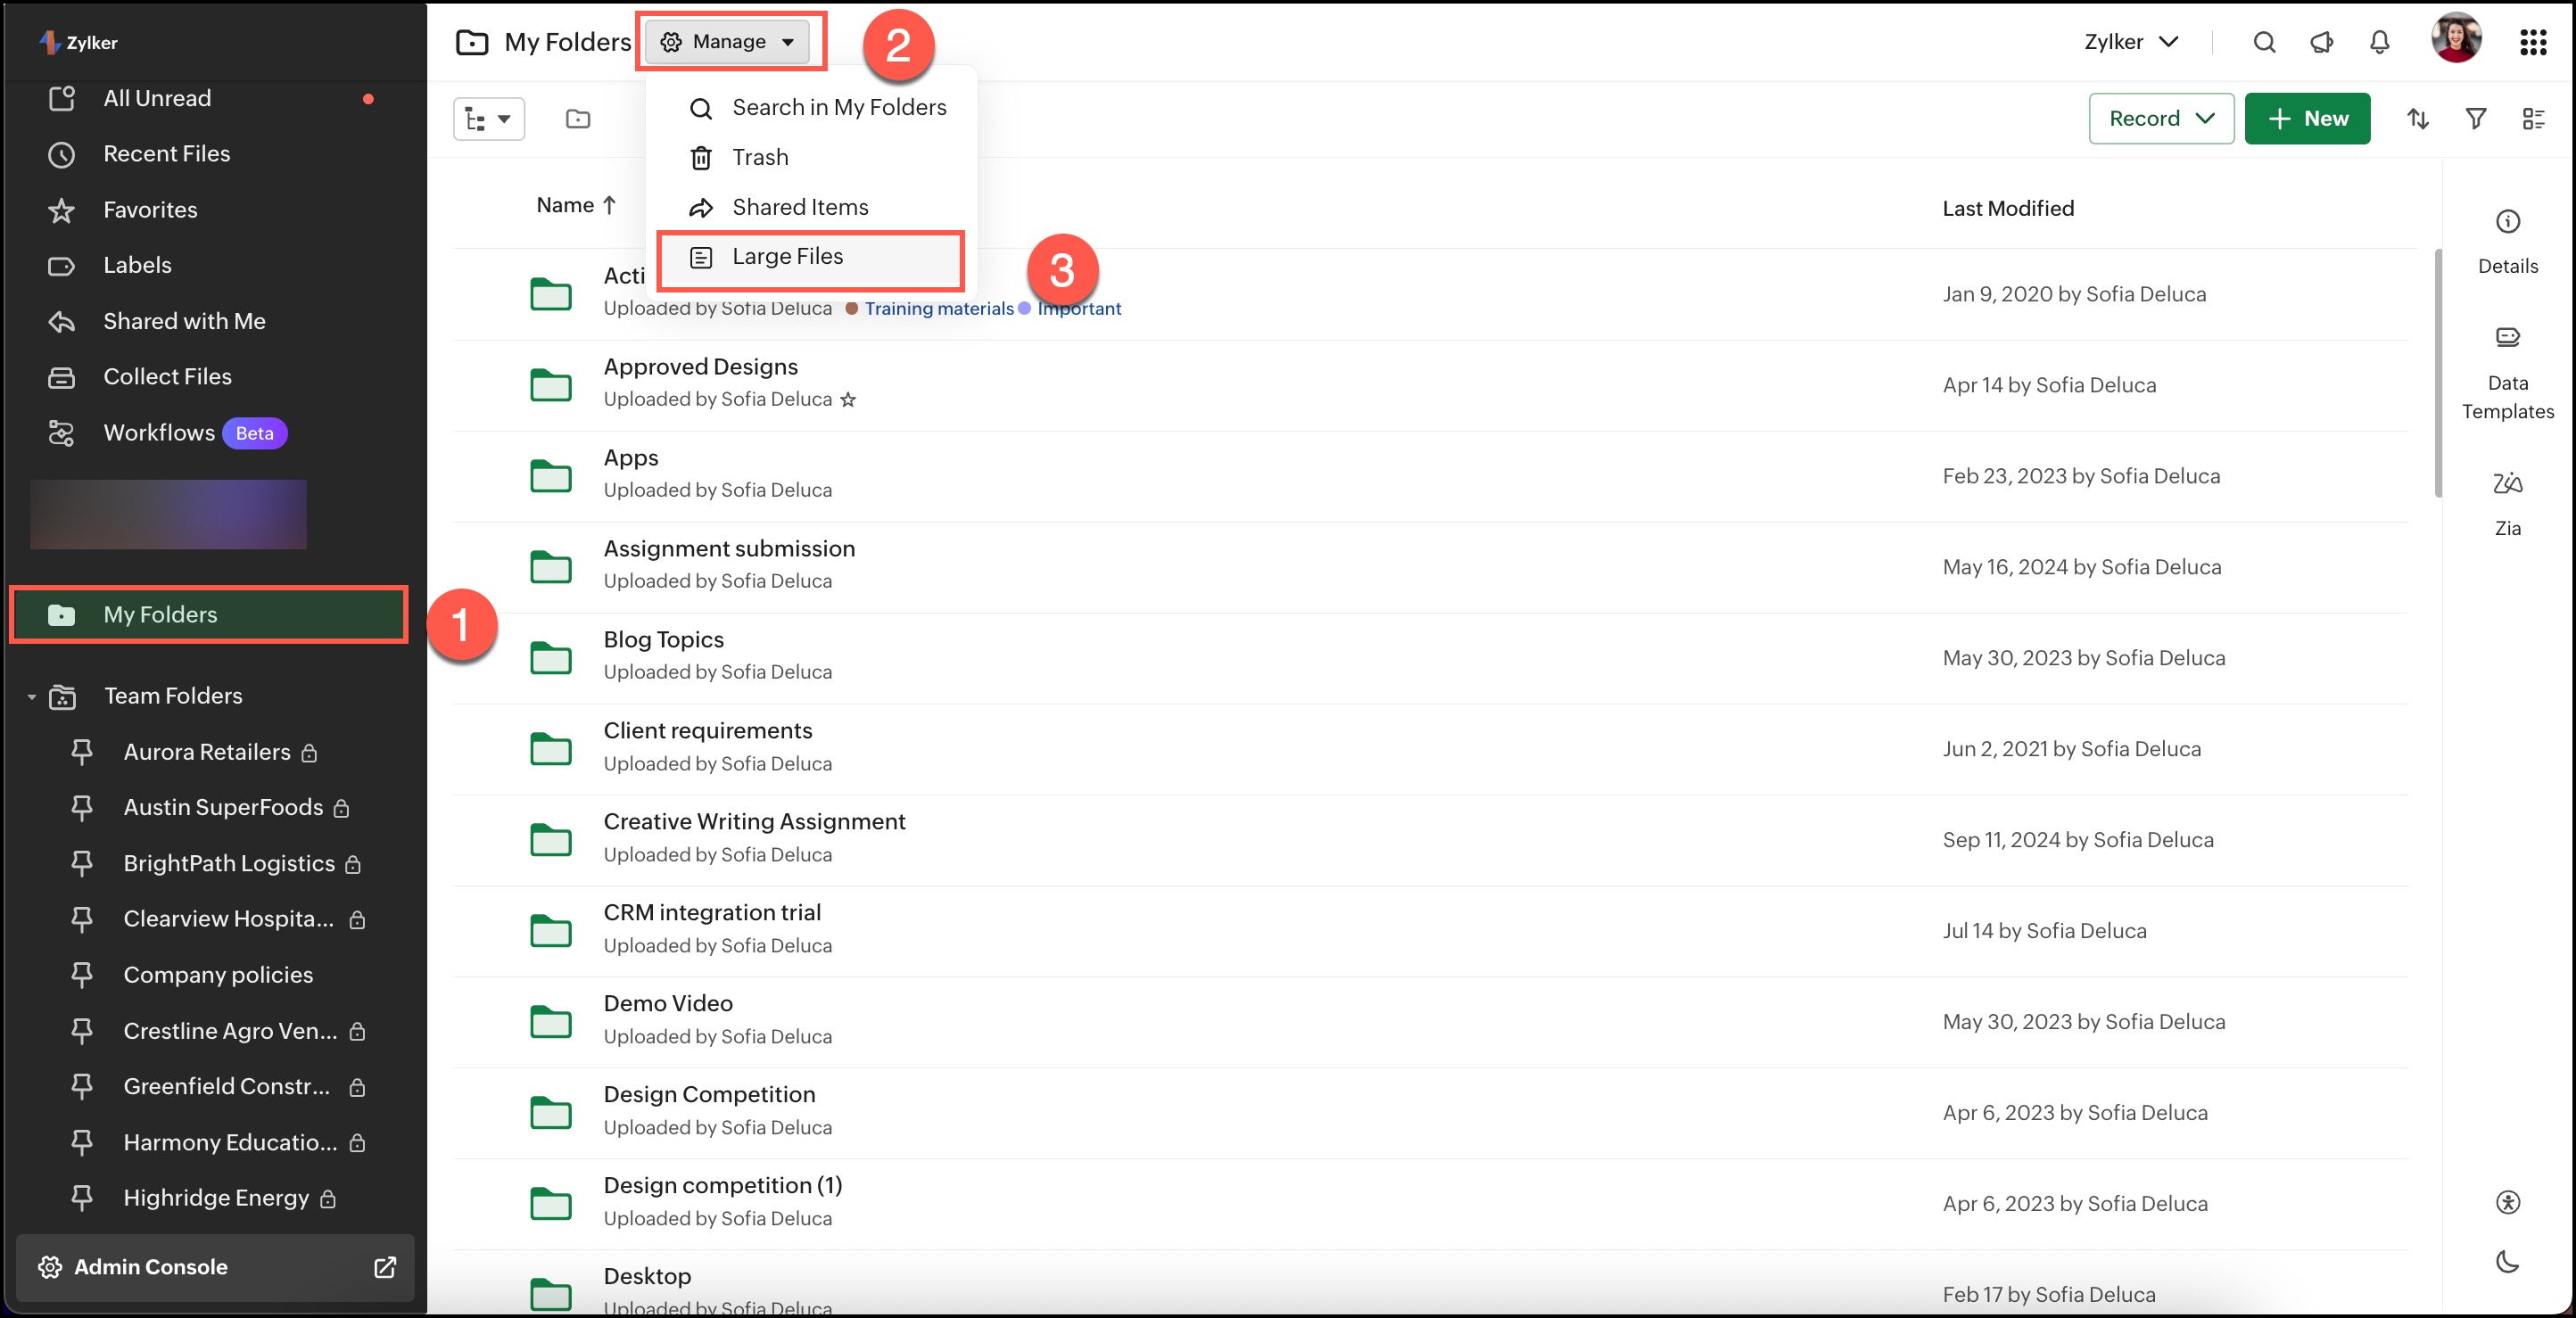The image size is (2576, 1318).
Task: Collapse the Team Folders tree
Action: tap(32, 696)
